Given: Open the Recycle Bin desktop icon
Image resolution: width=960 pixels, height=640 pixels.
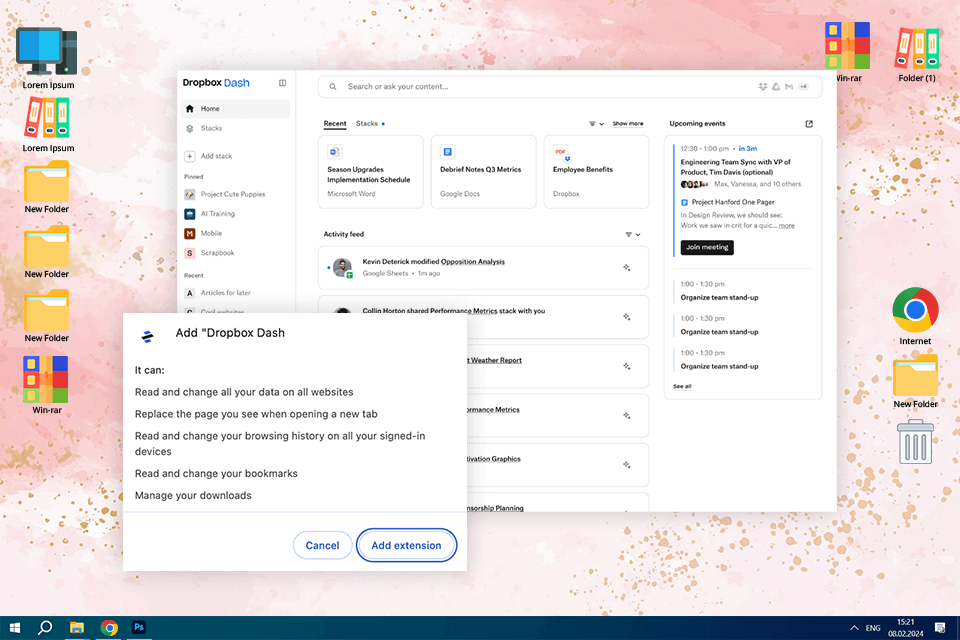Looking at the screenshot, I should pos(915,442).
